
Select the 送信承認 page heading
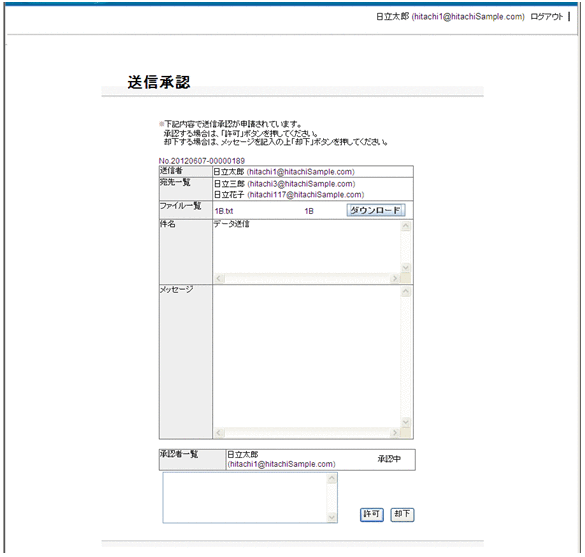[159, 82]
